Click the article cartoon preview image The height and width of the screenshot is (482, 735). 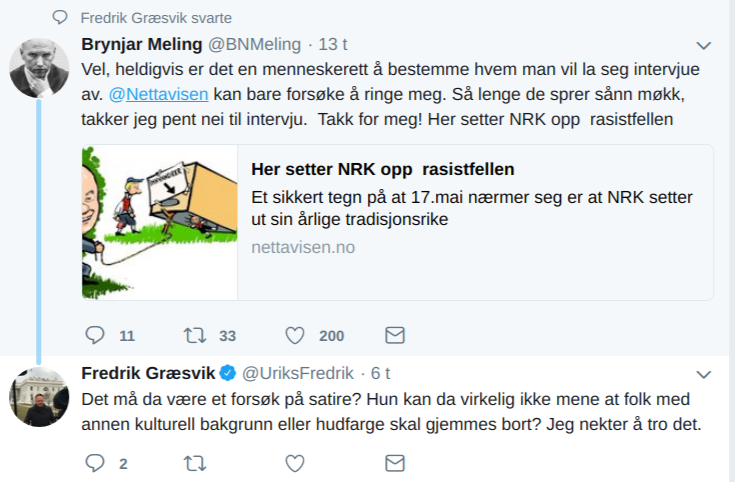click(x=158, y=222)
